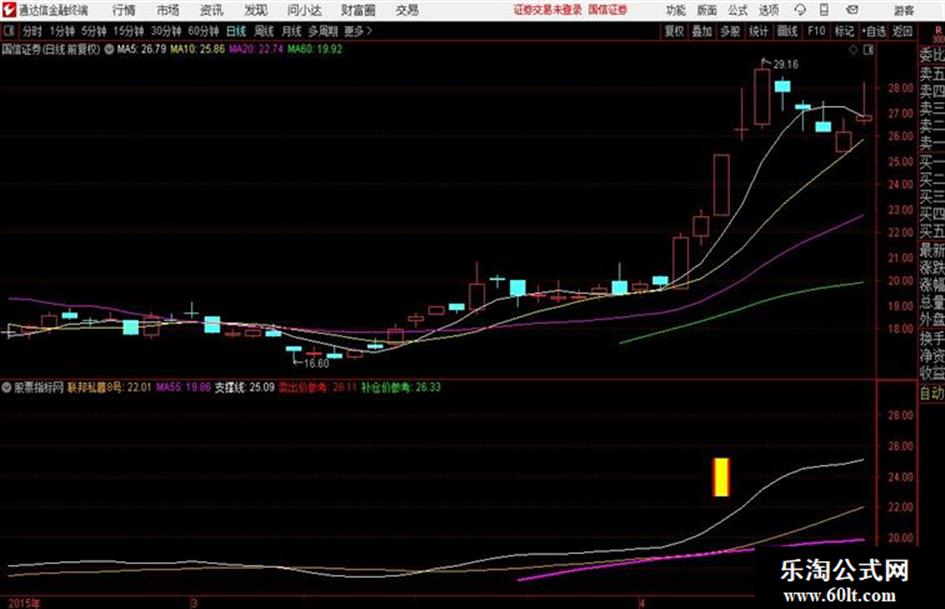Open the 问小达 menu
Image resolution: width=945 pixels, height=609 pixels.
pyautogui.click(x=304, y=10)
